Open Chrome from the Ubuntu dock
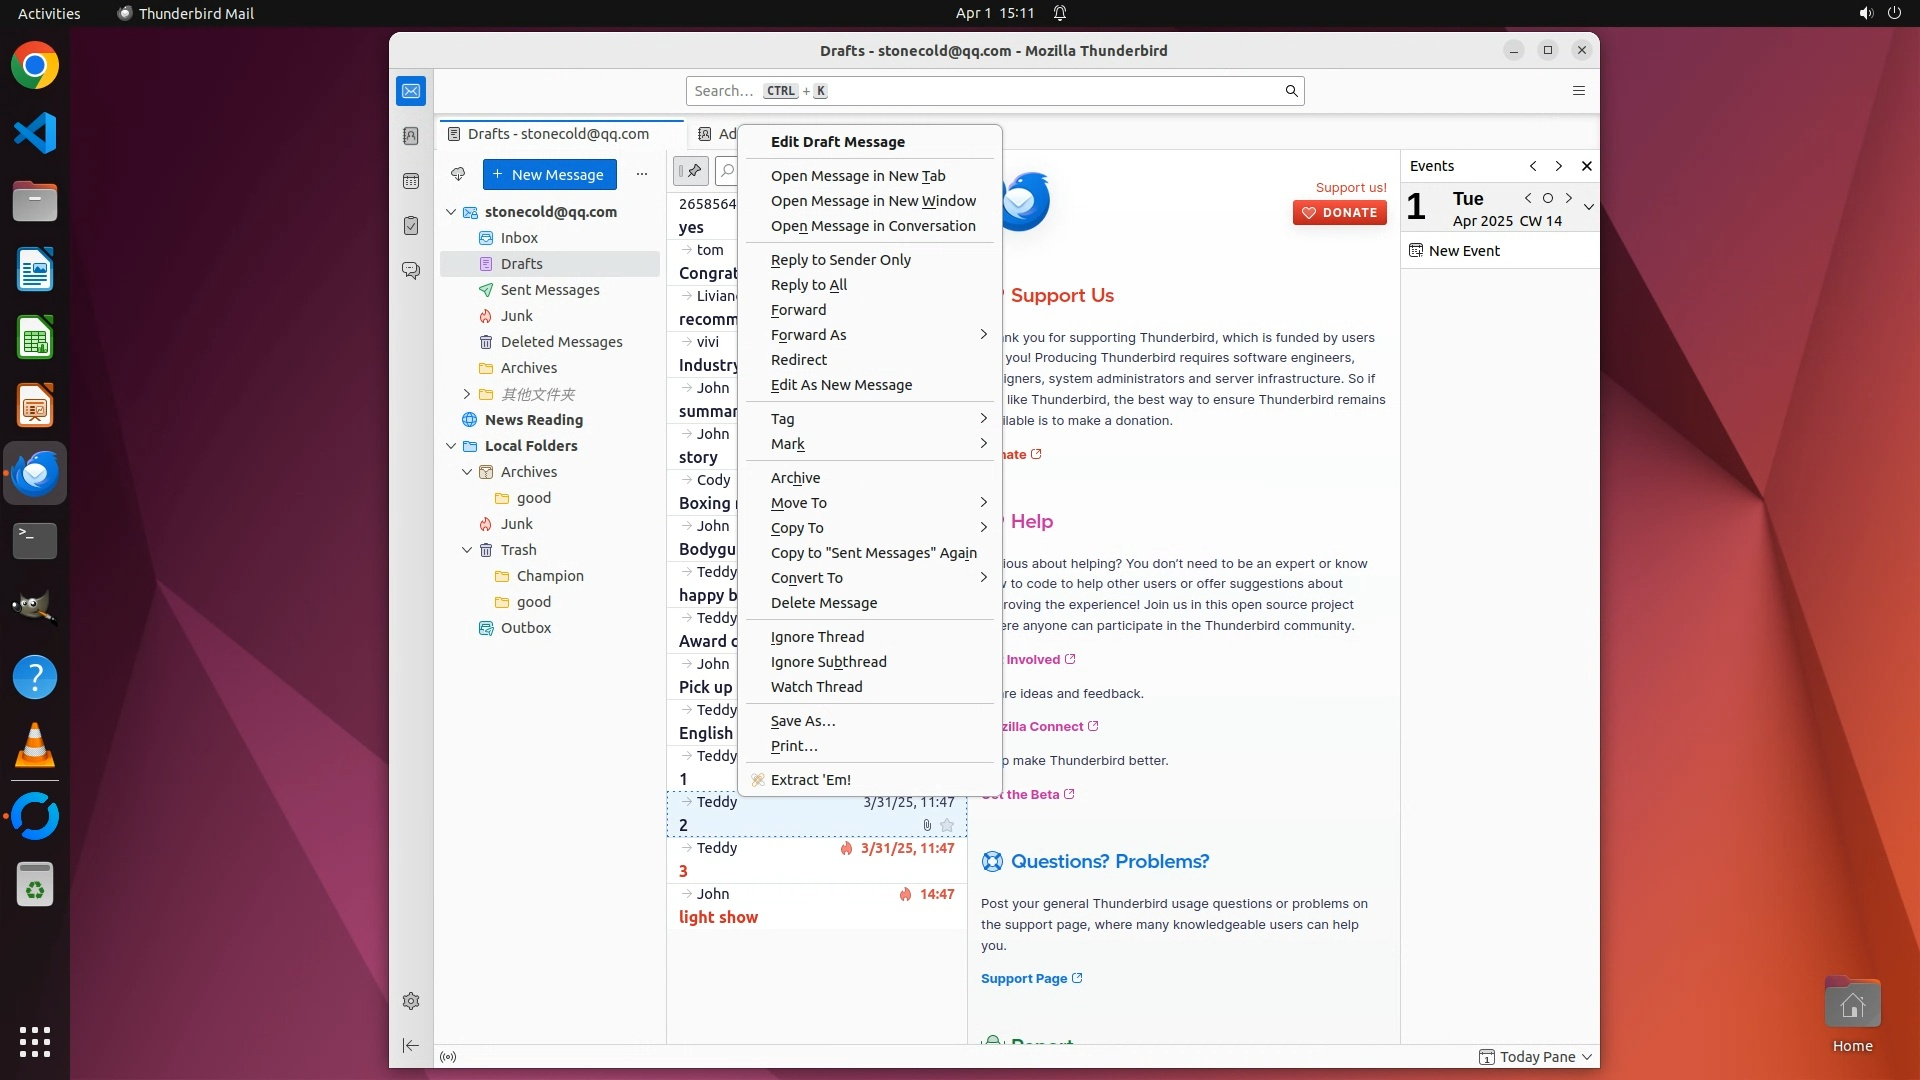This screenshot has width=1920, height=1080. click(35, 66)
